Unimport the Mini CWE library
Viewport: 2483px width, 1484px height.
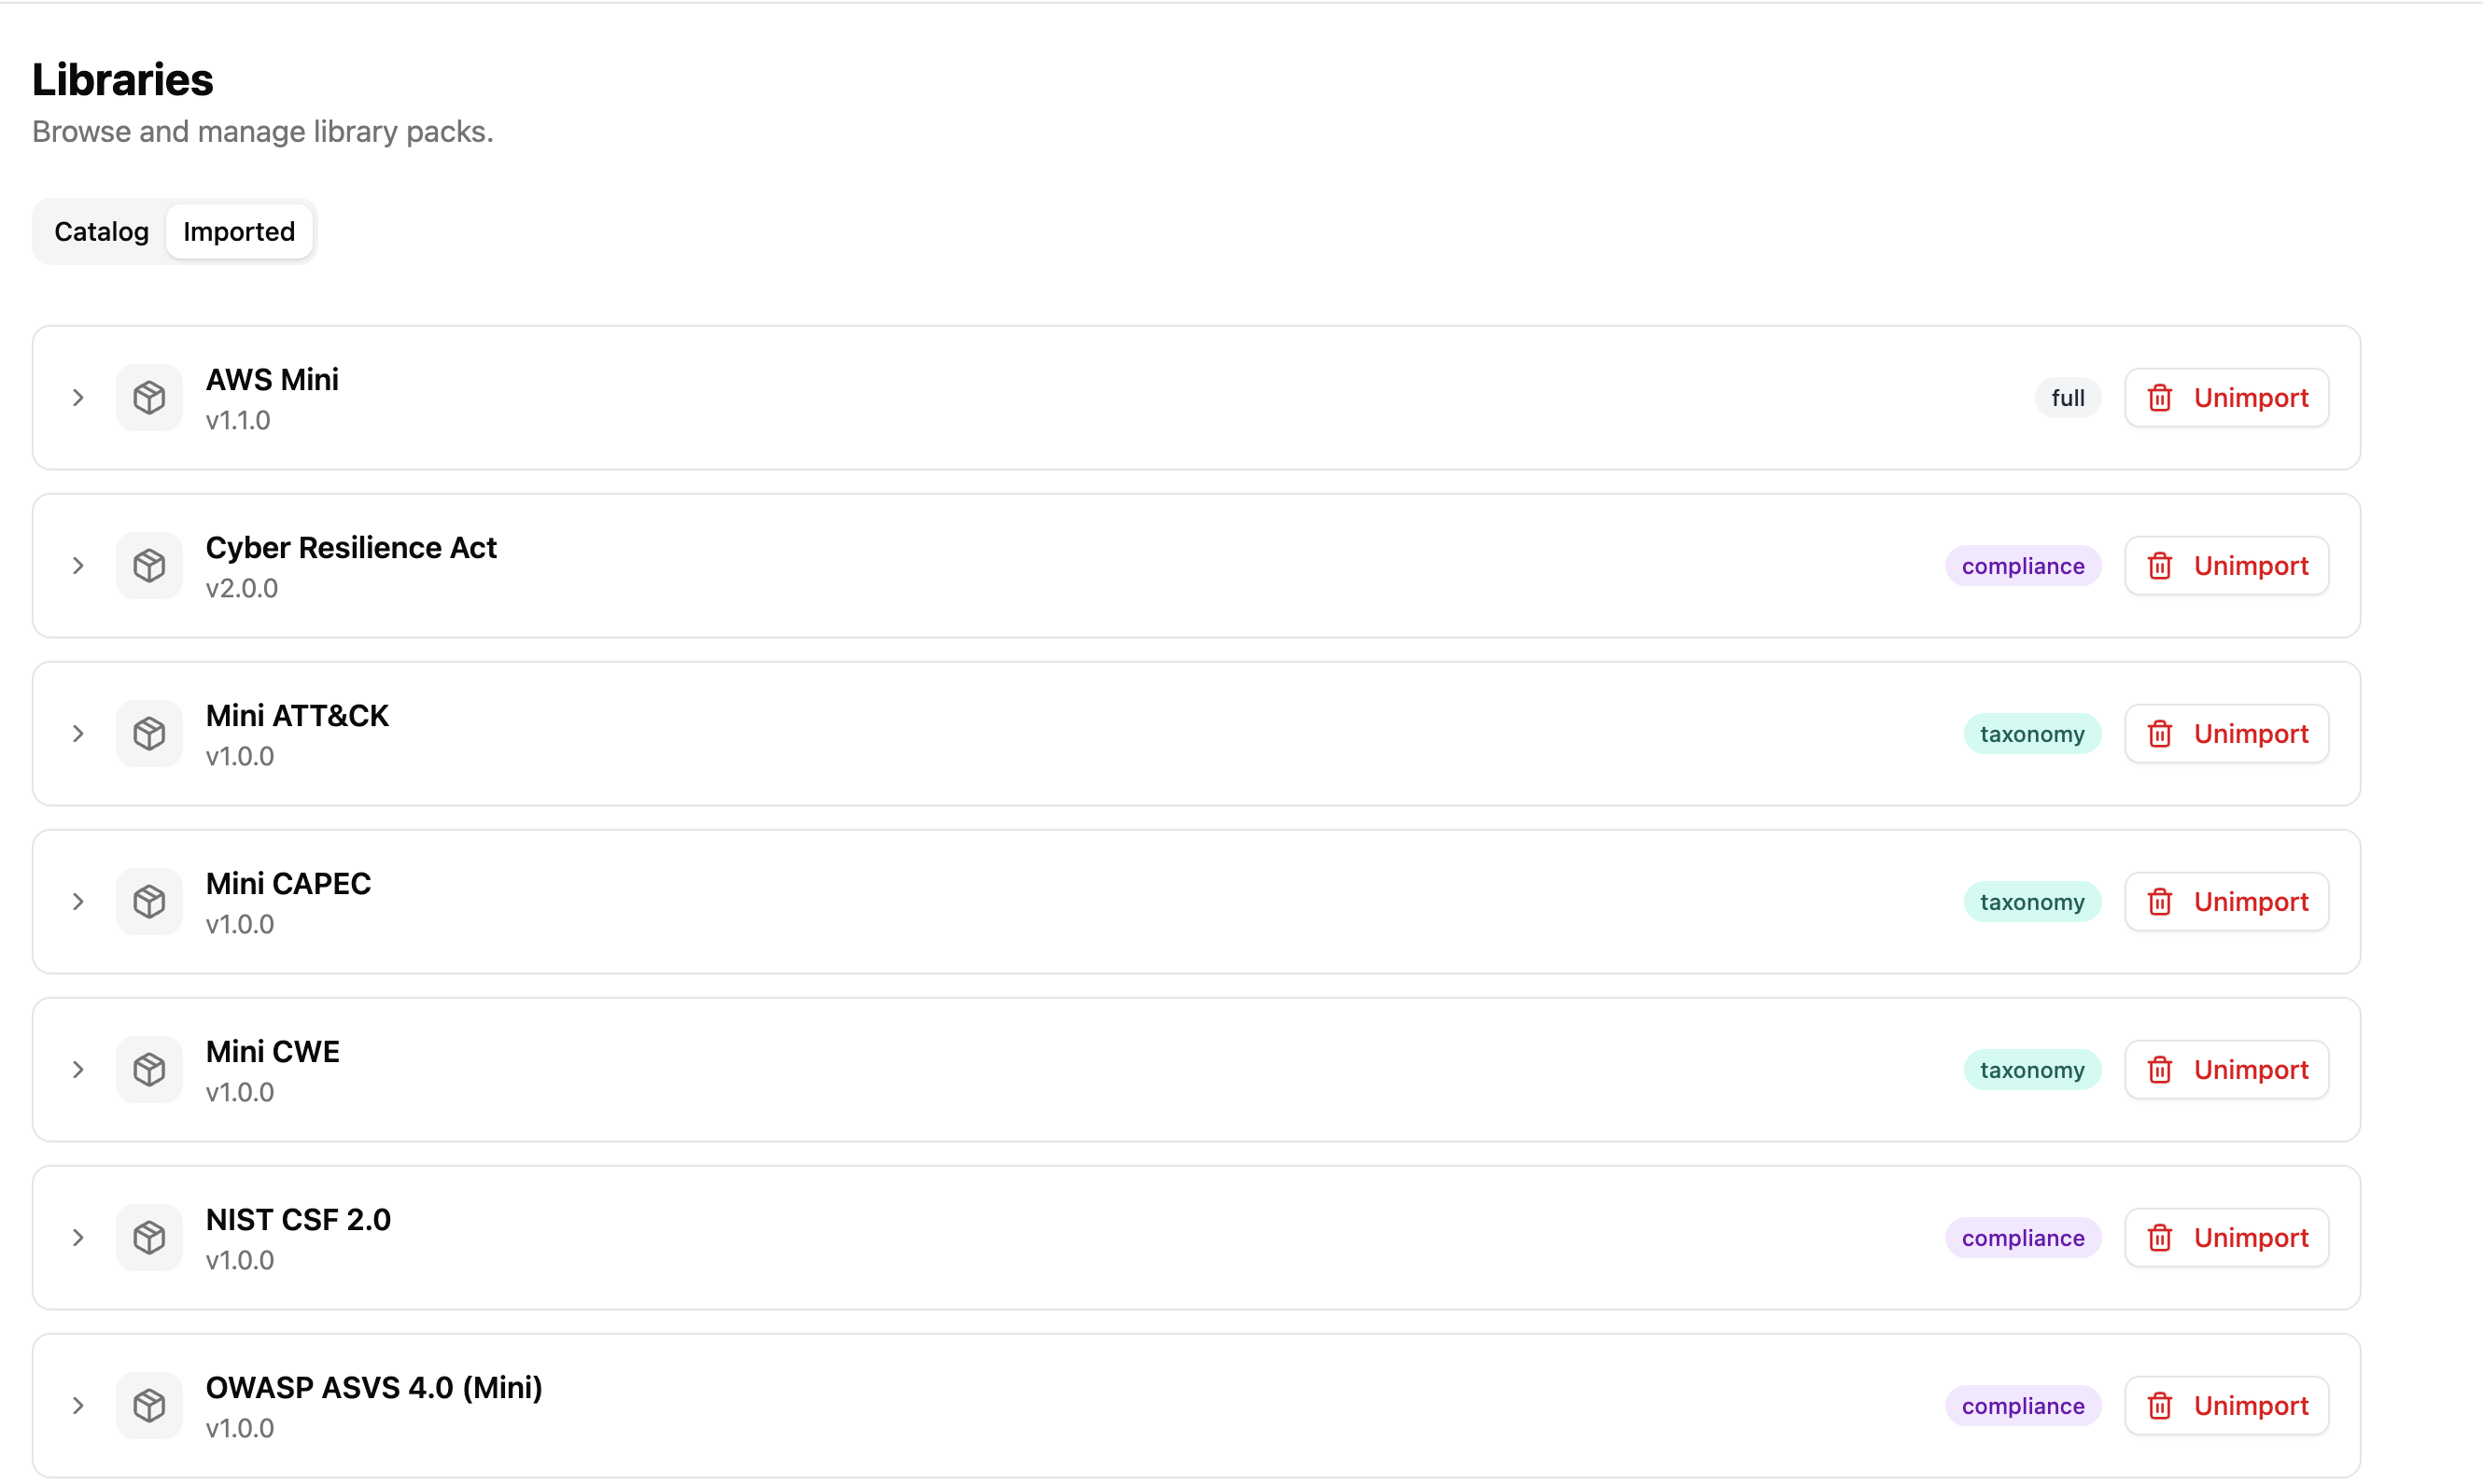tap(2227, 1070)
